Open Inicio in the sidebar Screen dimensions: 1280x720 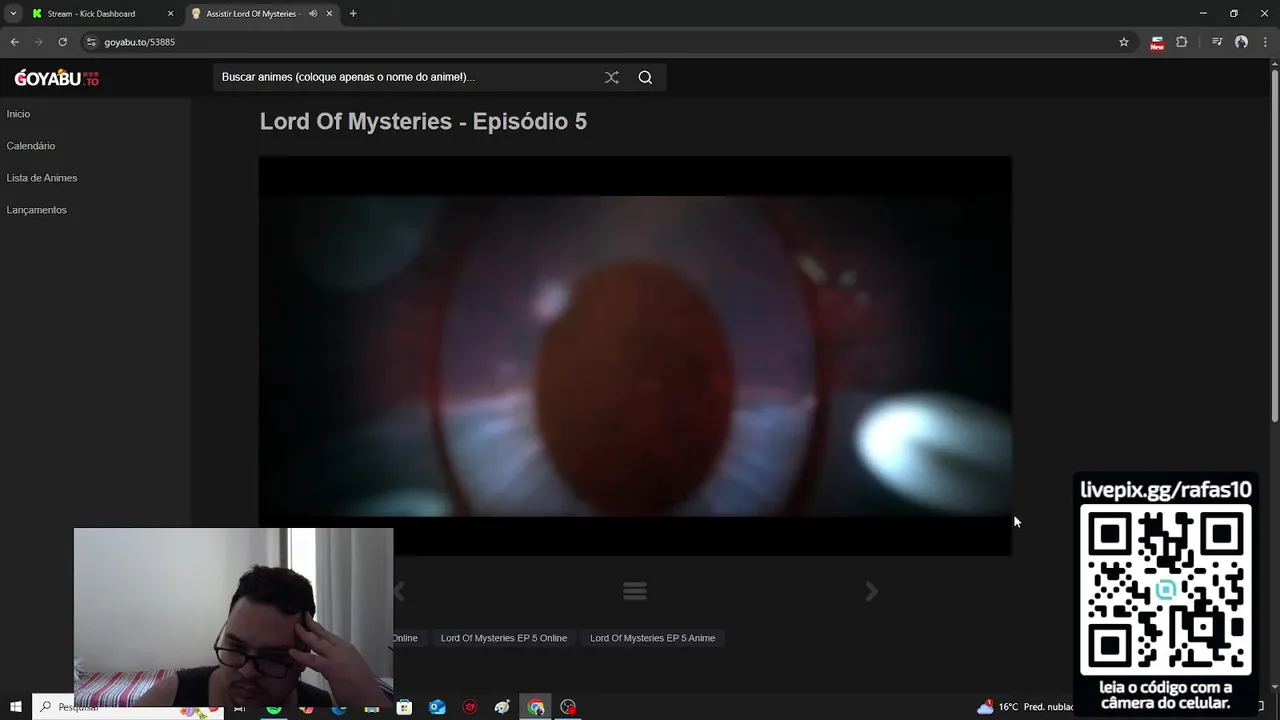coord(18,114)
